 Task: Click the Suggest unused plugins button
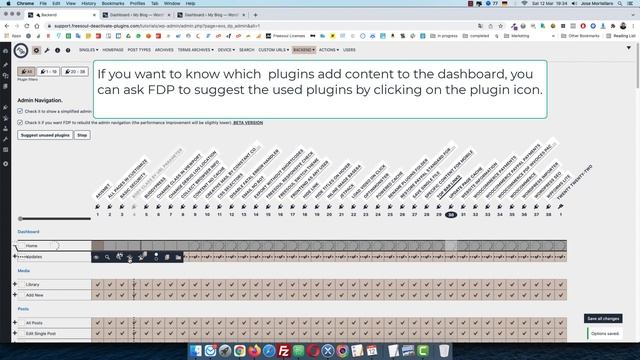(45, 135)
